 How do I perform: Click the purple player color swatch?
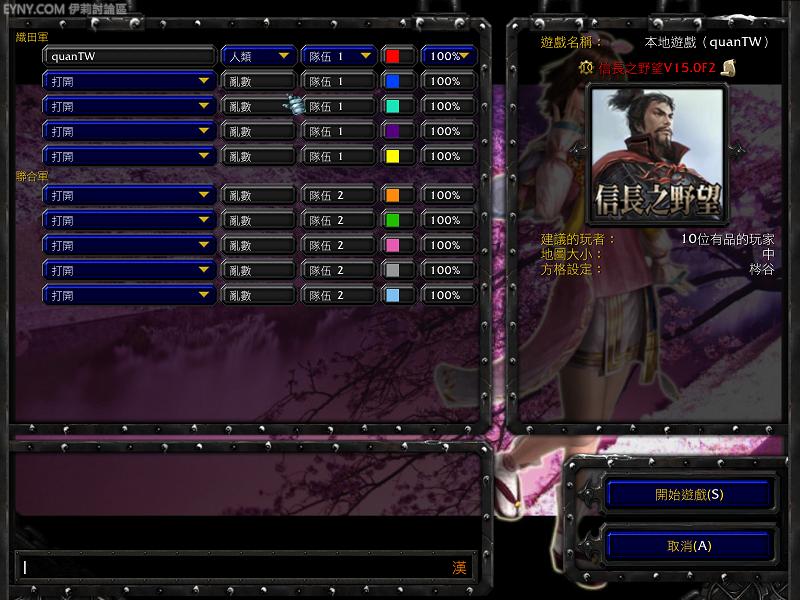click(392, 131)
